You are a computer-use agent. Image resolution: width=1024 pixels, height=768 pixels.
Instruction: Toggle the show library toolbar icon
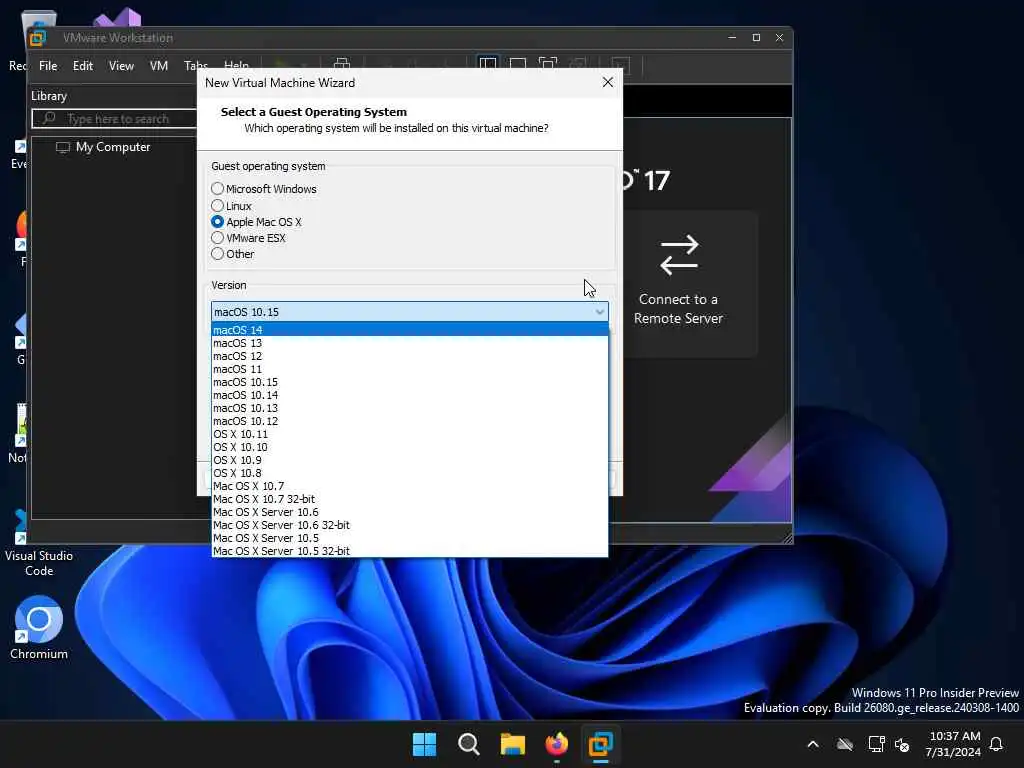click(488, 65)
